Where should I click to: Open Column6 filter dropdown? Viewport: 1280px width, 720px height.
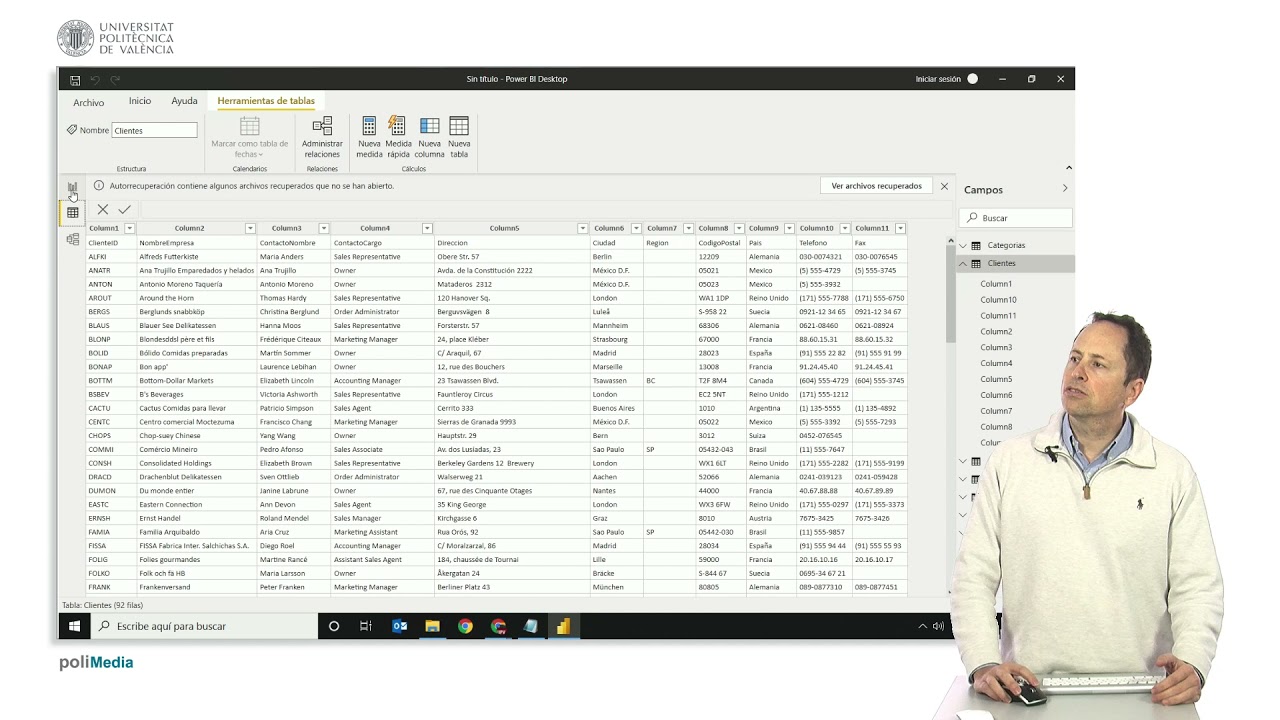click(x=636, y=229)
